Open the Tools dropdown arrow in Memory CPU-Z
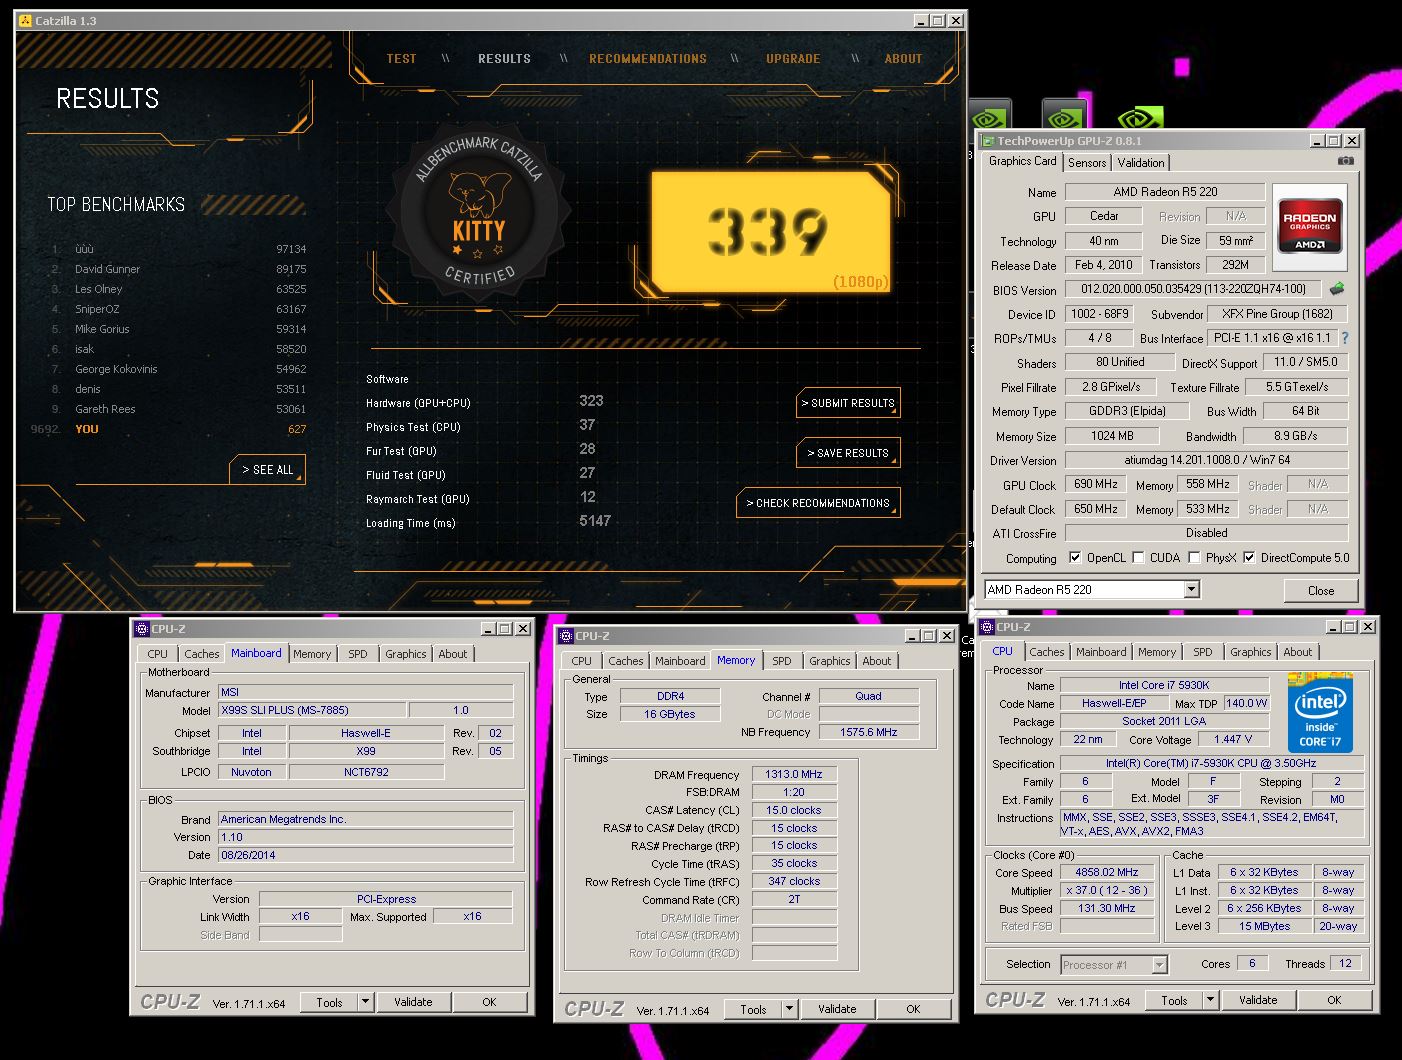 tap(789, 1009)
